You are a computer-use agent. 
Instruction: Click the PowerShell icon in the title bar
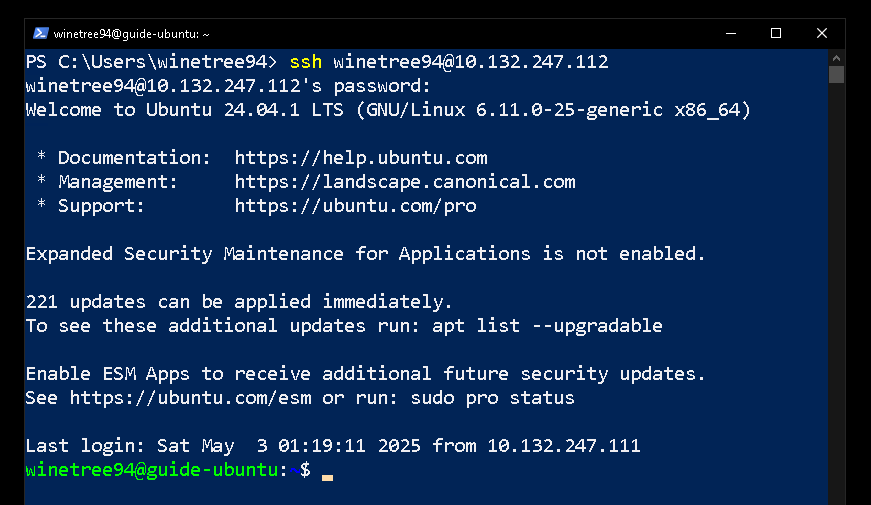point(41,33)
